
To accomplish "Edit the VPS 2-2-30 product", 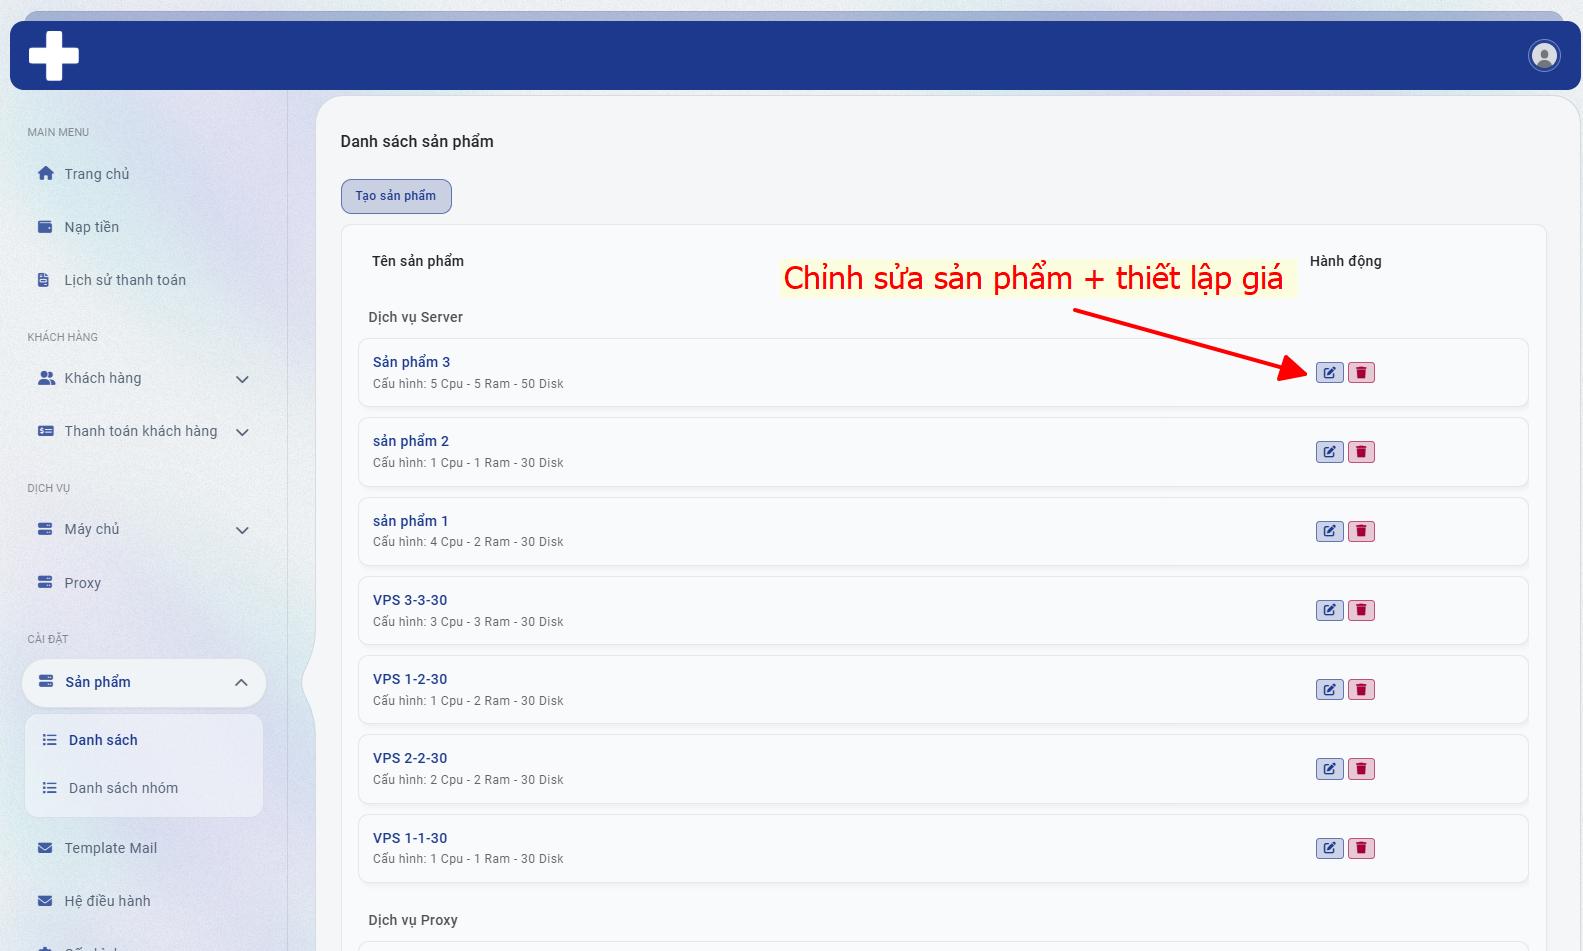I will [1329, 769].
